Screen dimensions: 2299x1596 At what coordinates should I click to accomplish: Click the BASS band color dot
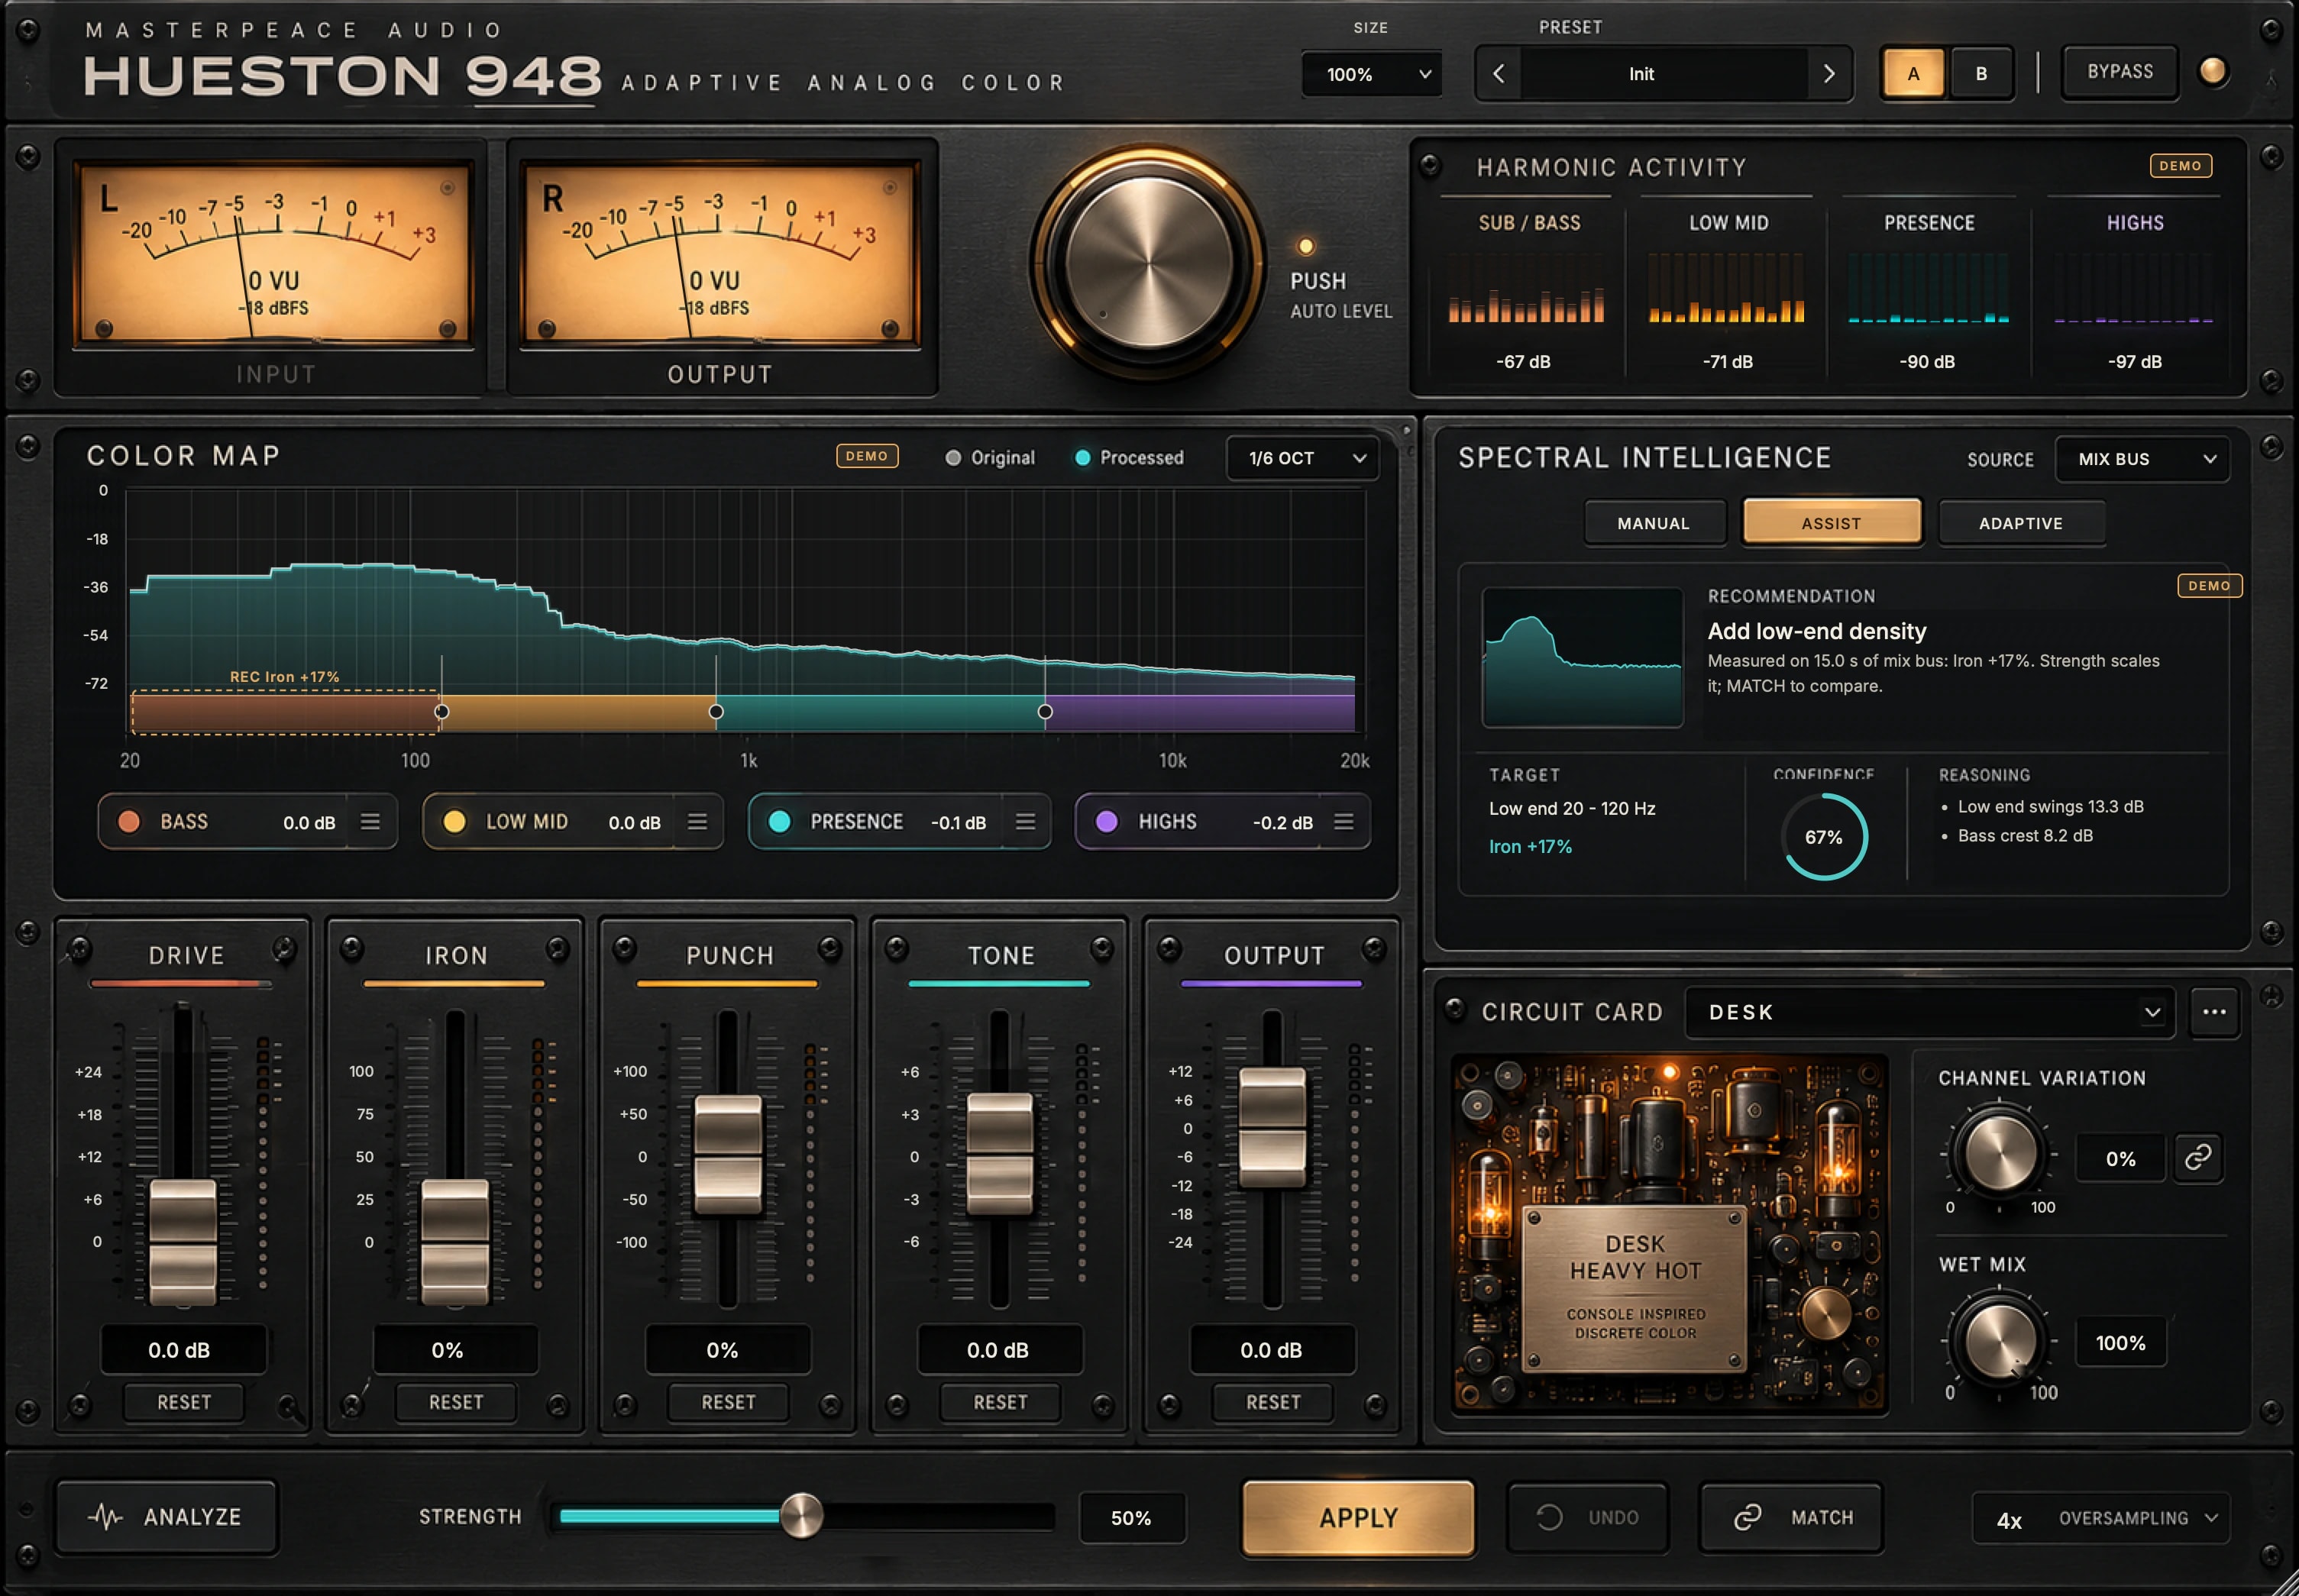(129, 822)
